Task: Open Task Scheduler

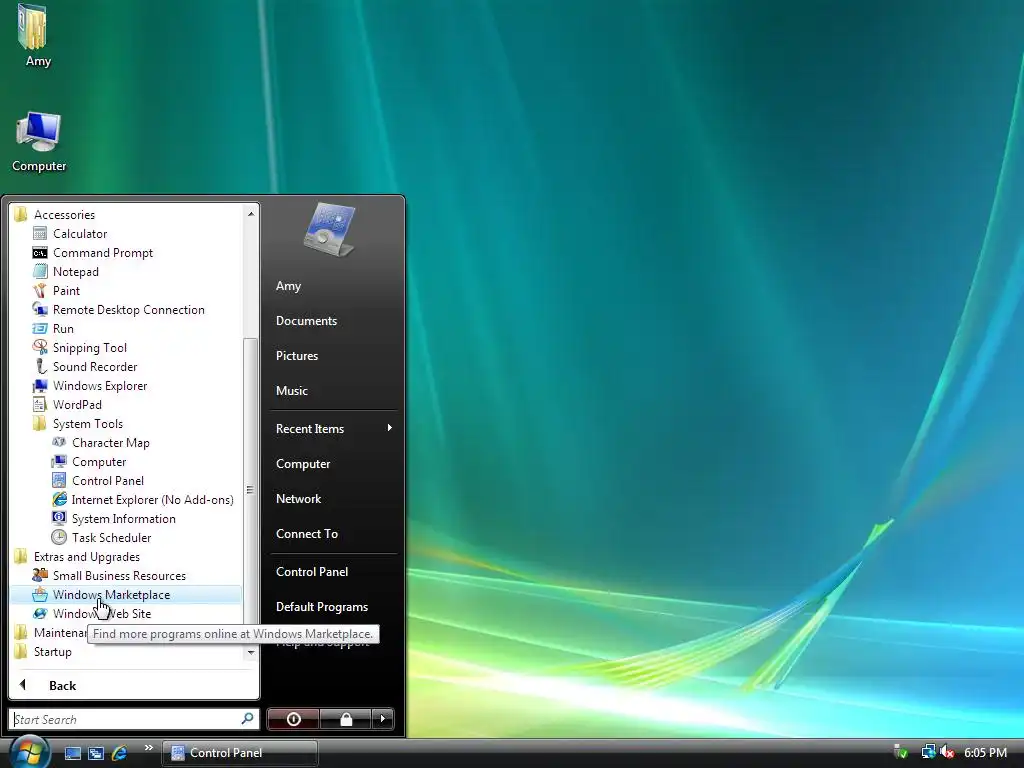Action: (x=111, y=537)
